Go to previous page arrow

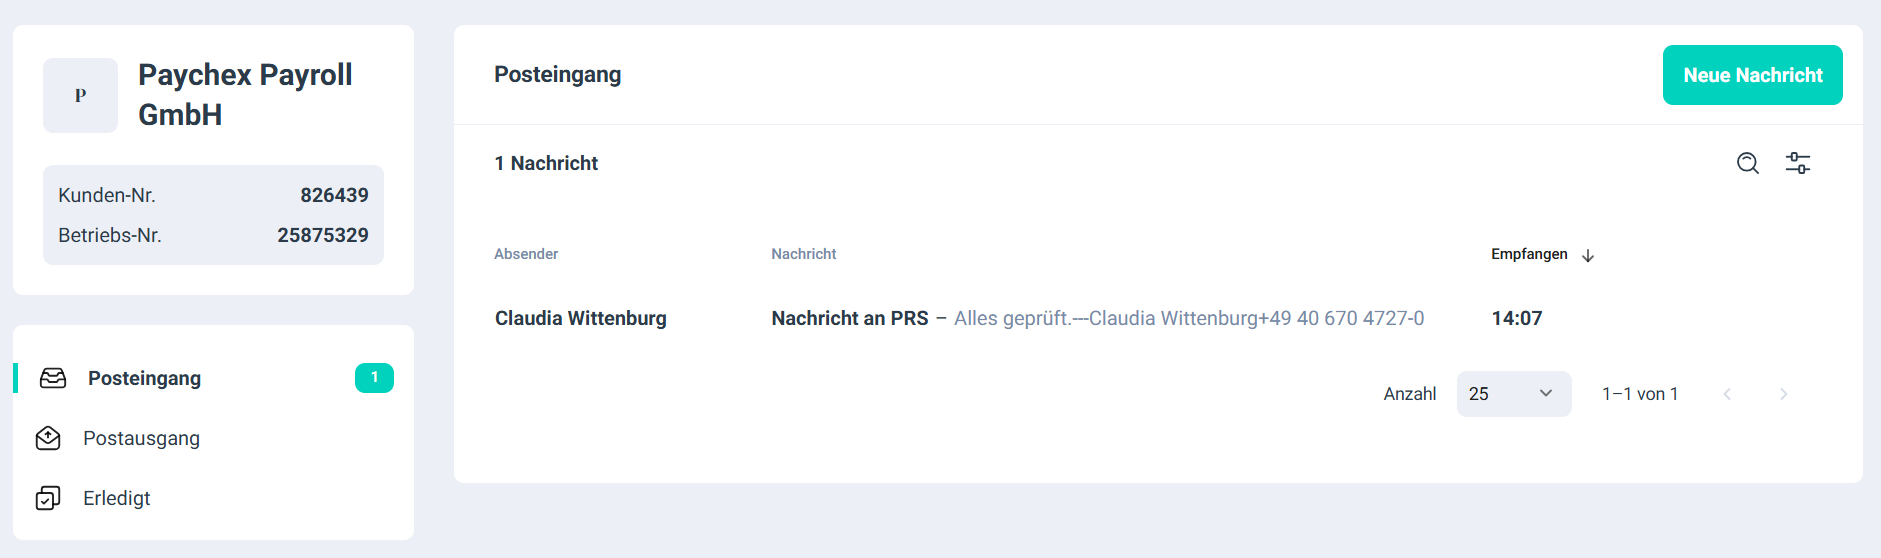coord(1727,394)
